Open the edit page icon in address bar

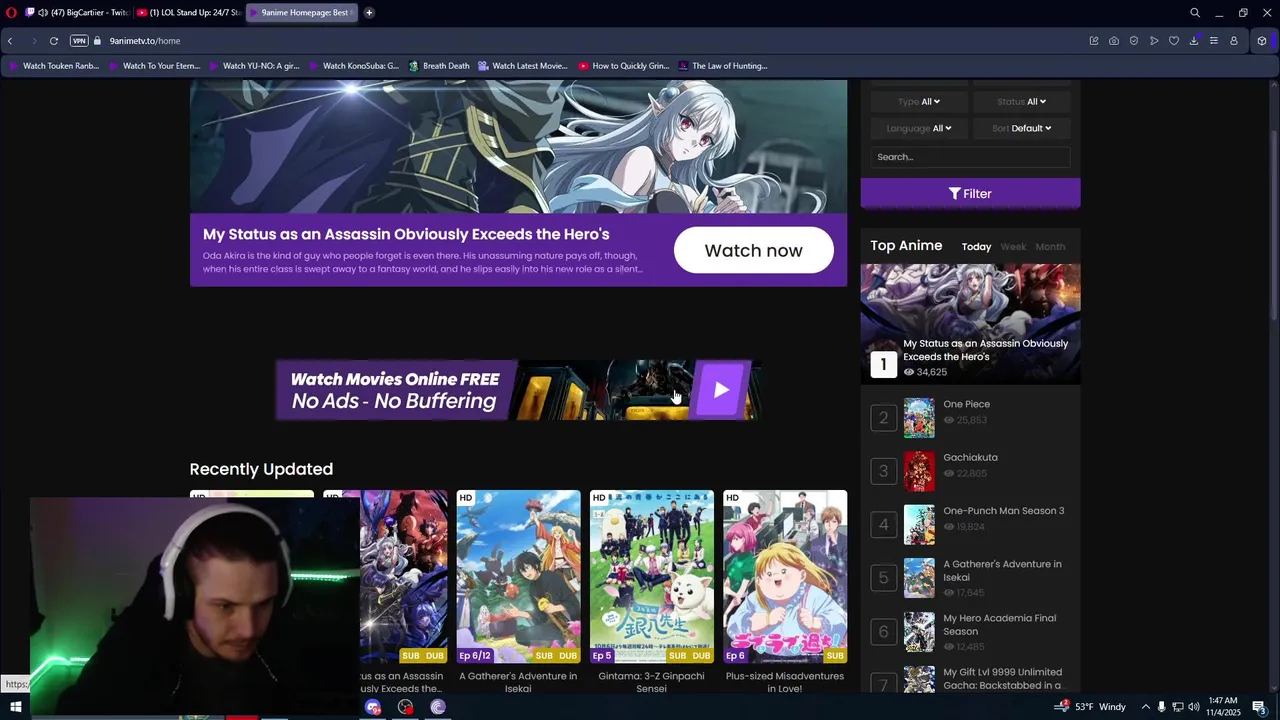(1094, 41)
